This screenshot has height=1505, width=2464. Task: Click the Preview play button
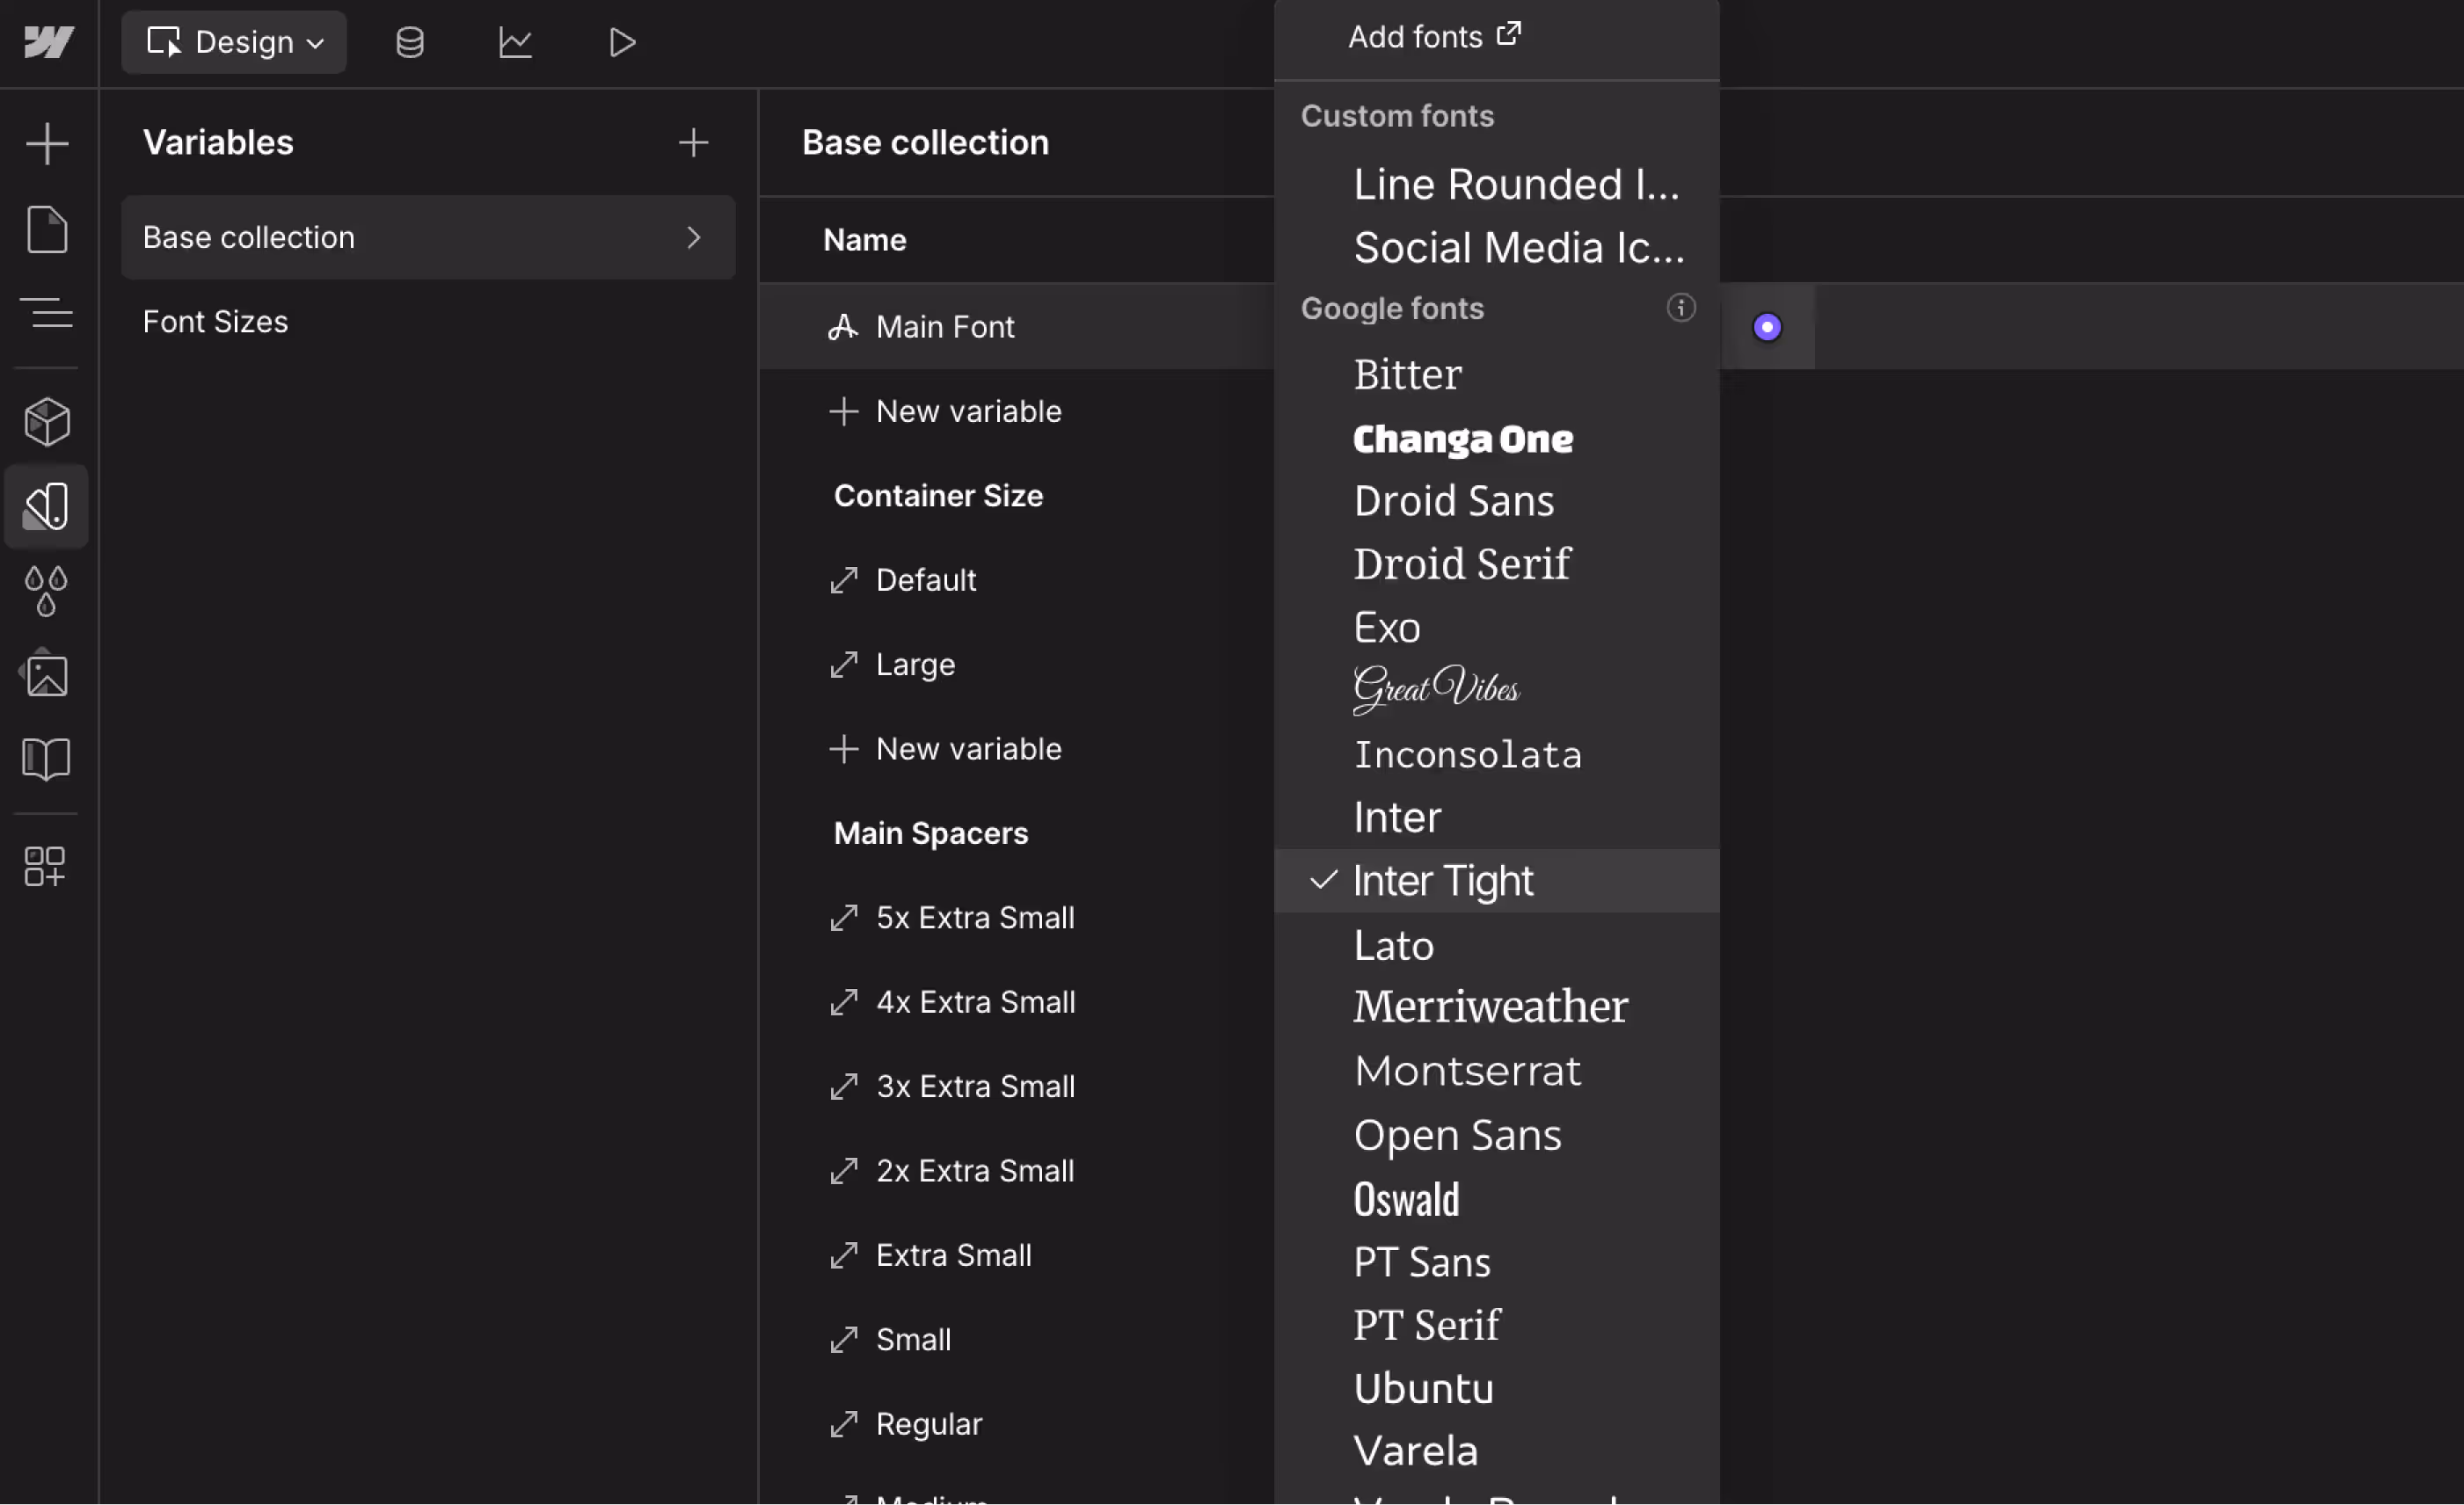622,42
